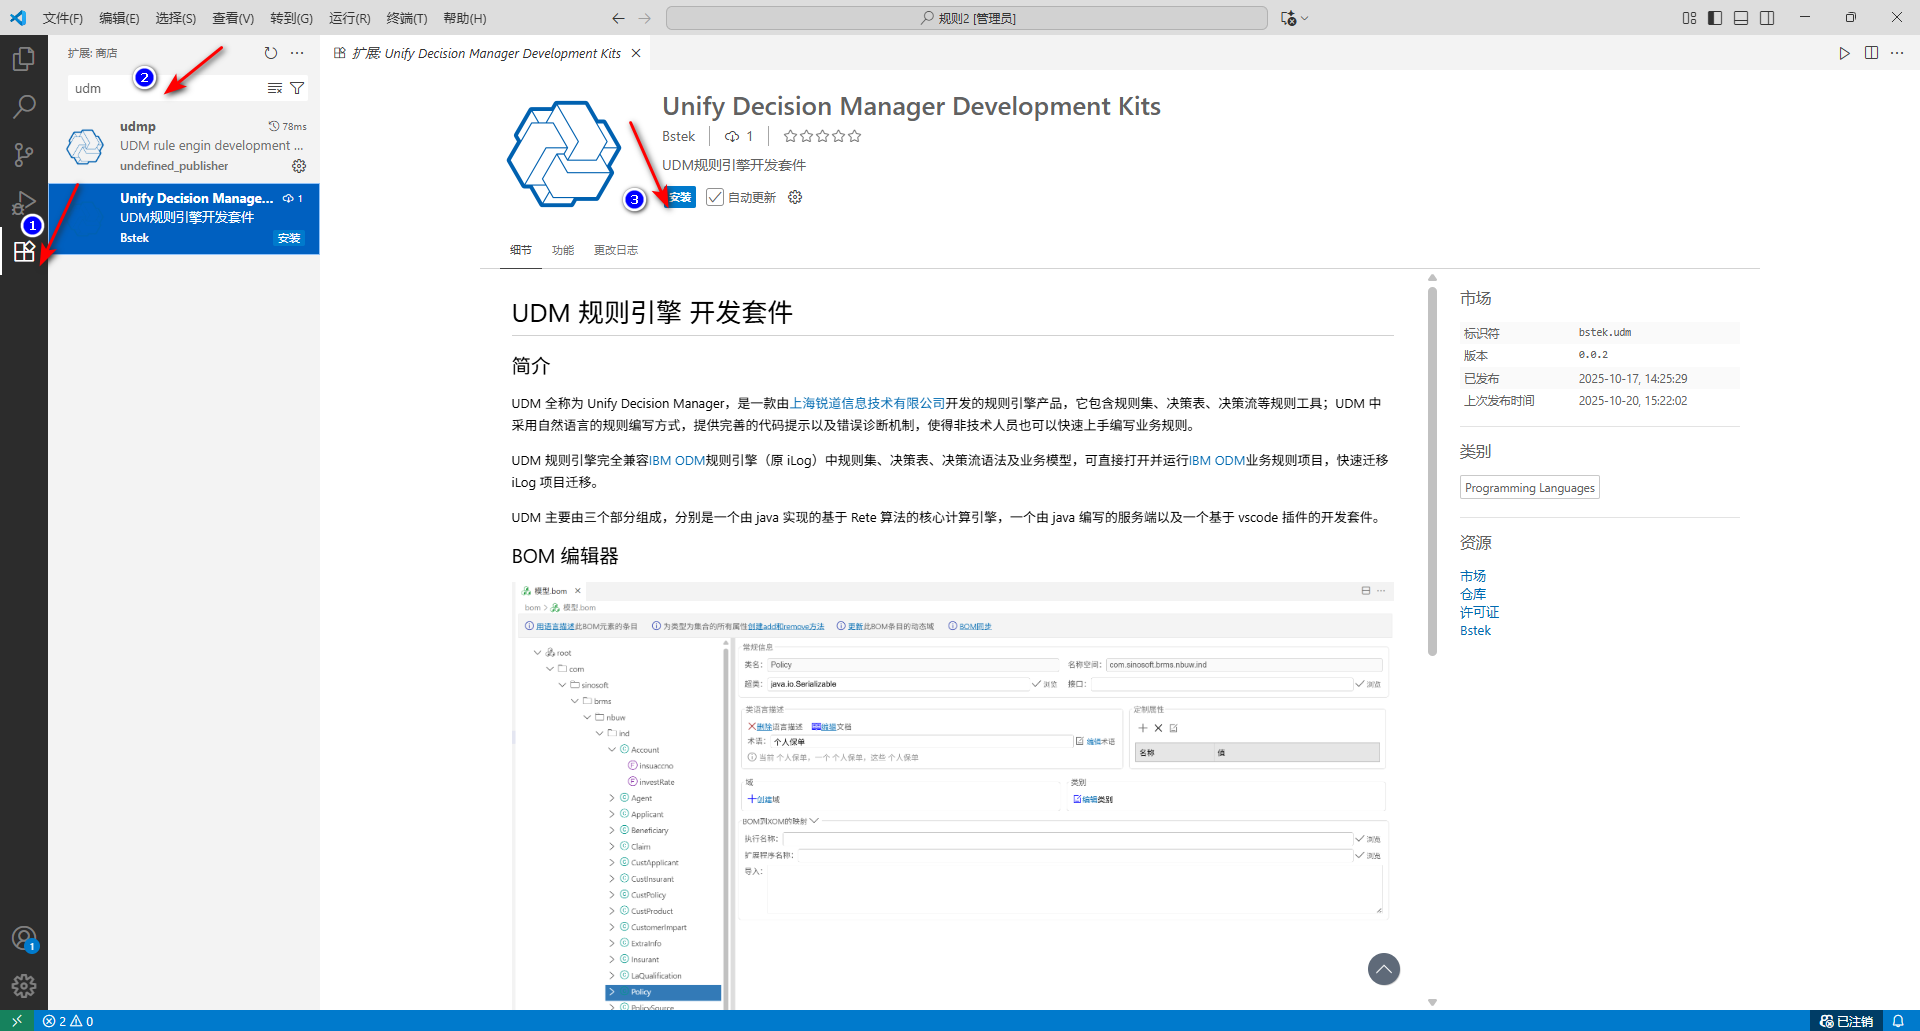Switch to the 更改日志 tab
Screen dimensions: 1920x1031
point(615,250)
